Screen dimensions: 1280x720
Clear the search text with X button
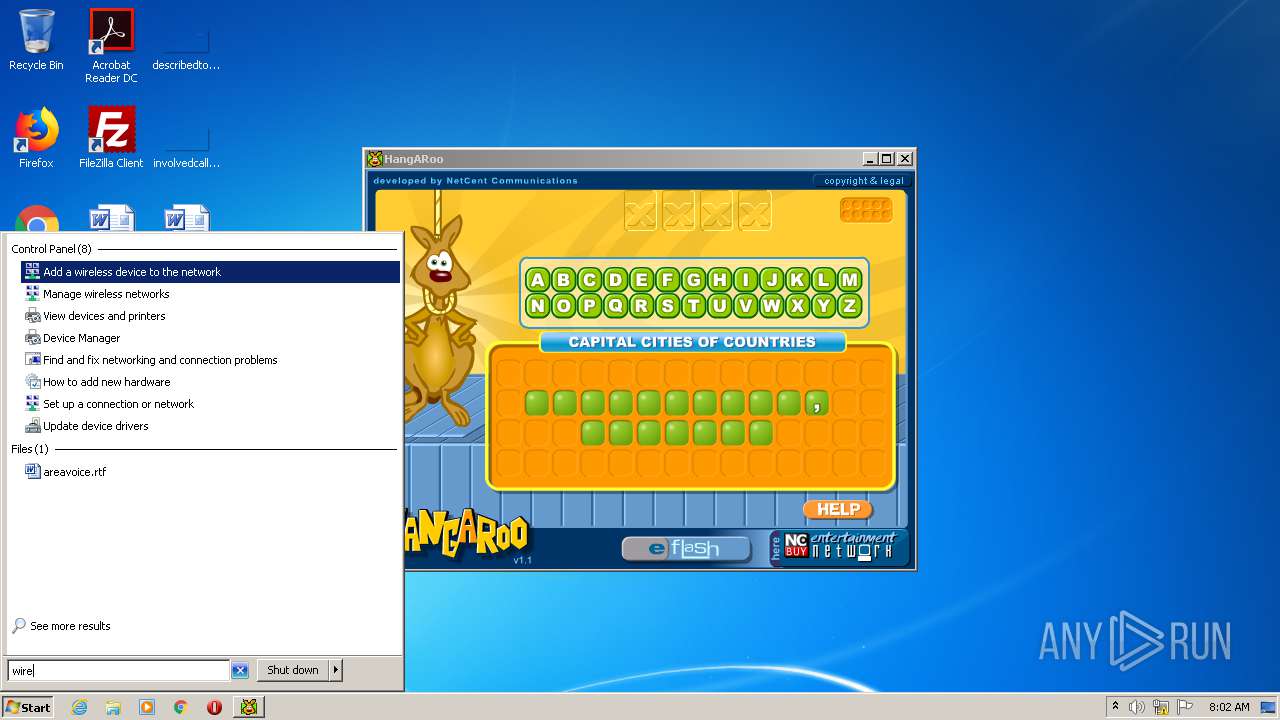240,671
